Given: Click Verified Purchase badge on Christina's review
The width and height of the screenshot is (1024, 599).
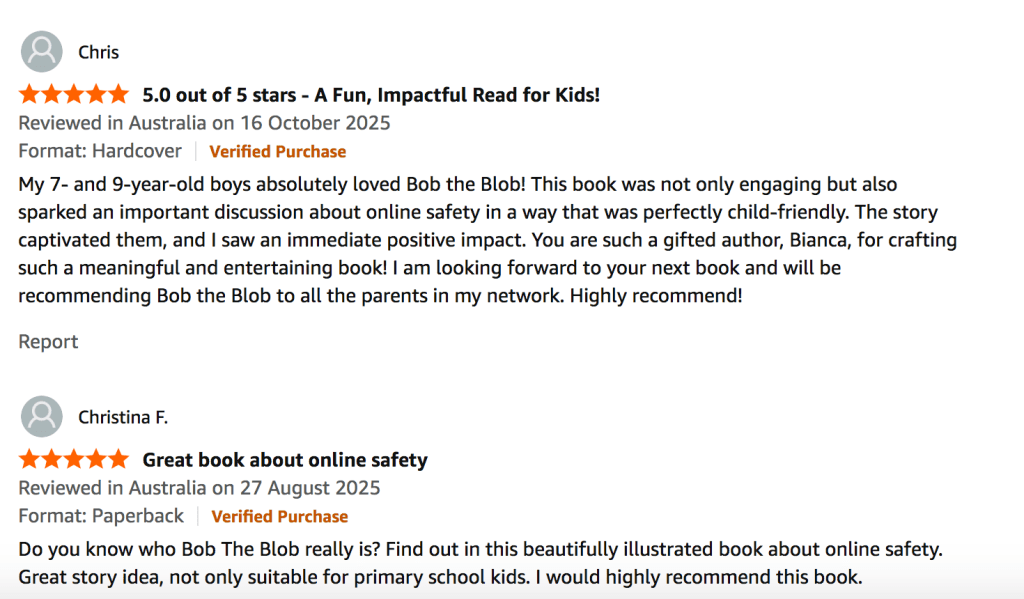Looking at the screenshot, I should tap(280, 517).
